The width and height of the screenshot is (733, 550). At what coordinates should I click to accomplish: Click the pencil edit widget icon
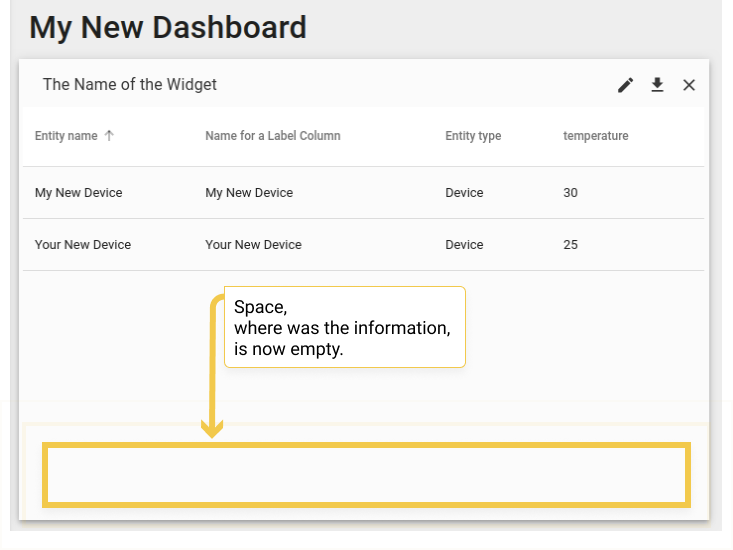(625, 85)
